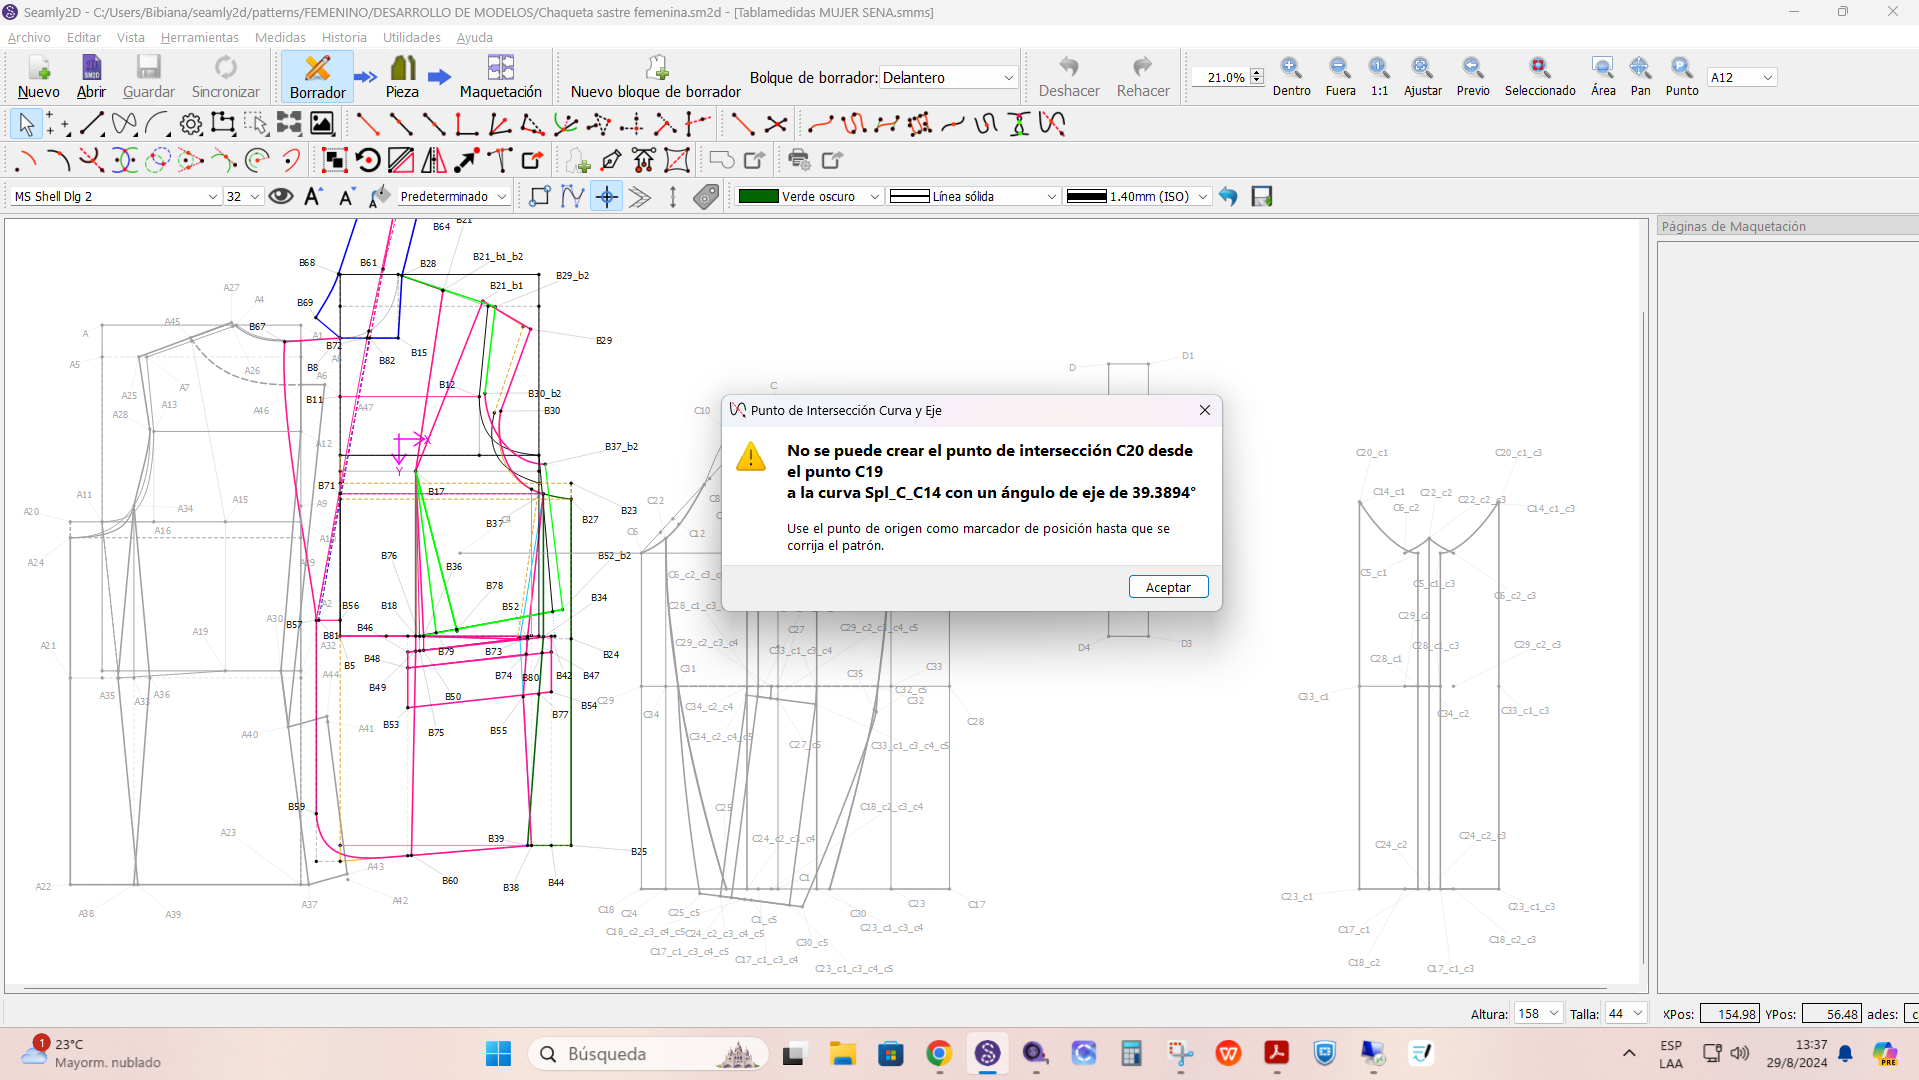
Task: Expand the Línea sólida line type dropdown
Action: tap(973, 196)
